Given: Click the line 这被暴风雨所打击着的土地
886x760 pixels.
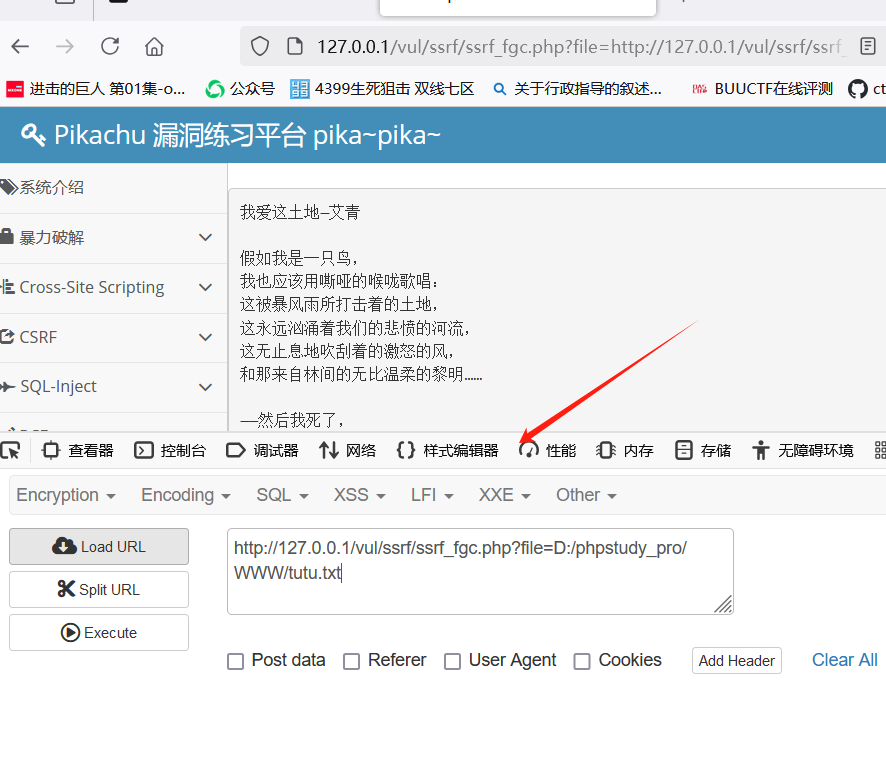Looking at the screenshot, I should coord(339,305).
